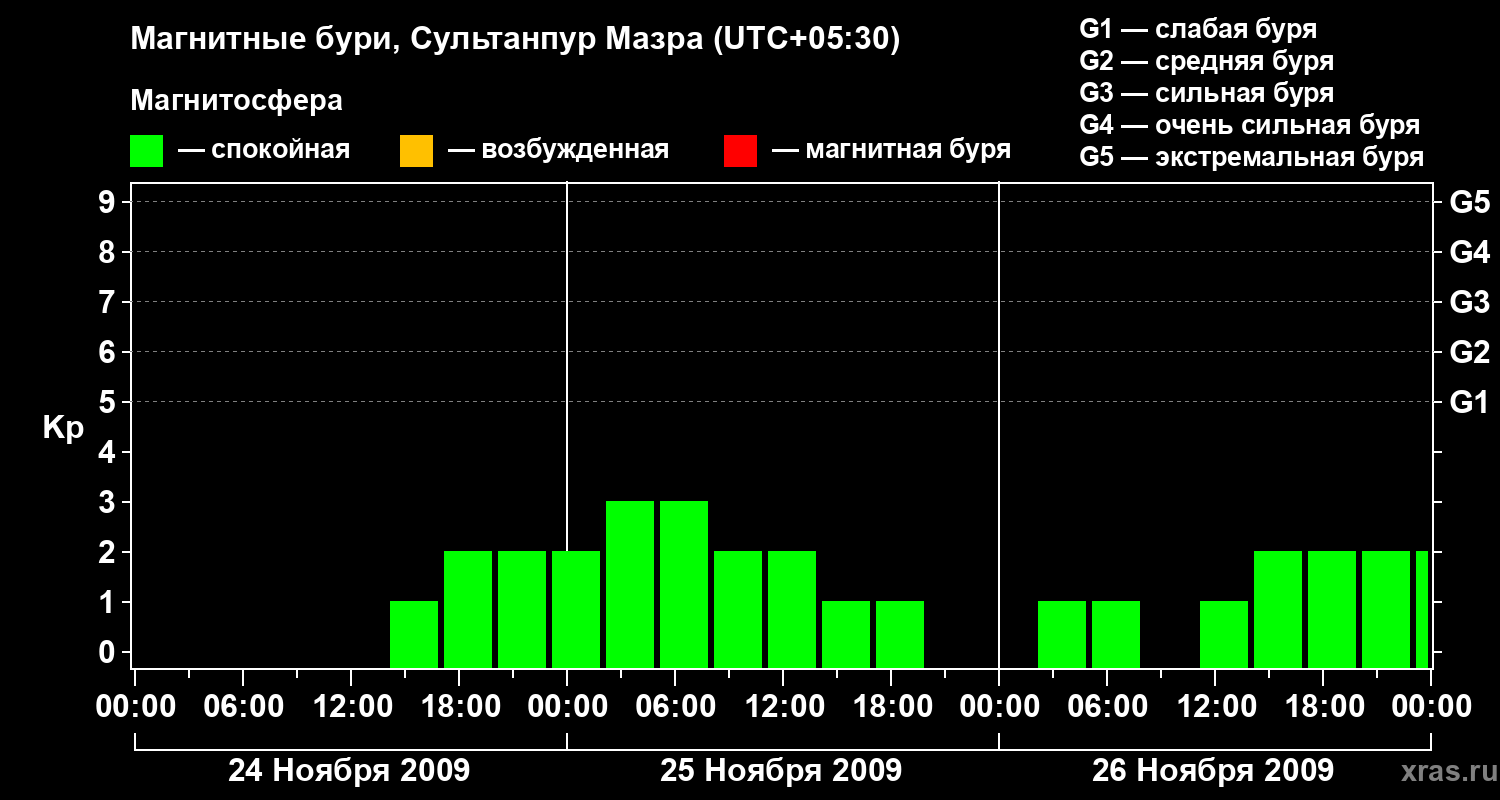Click the Kp axis value '9'
This screenshot has height=800, width=1500.
[x=109, y=202]
